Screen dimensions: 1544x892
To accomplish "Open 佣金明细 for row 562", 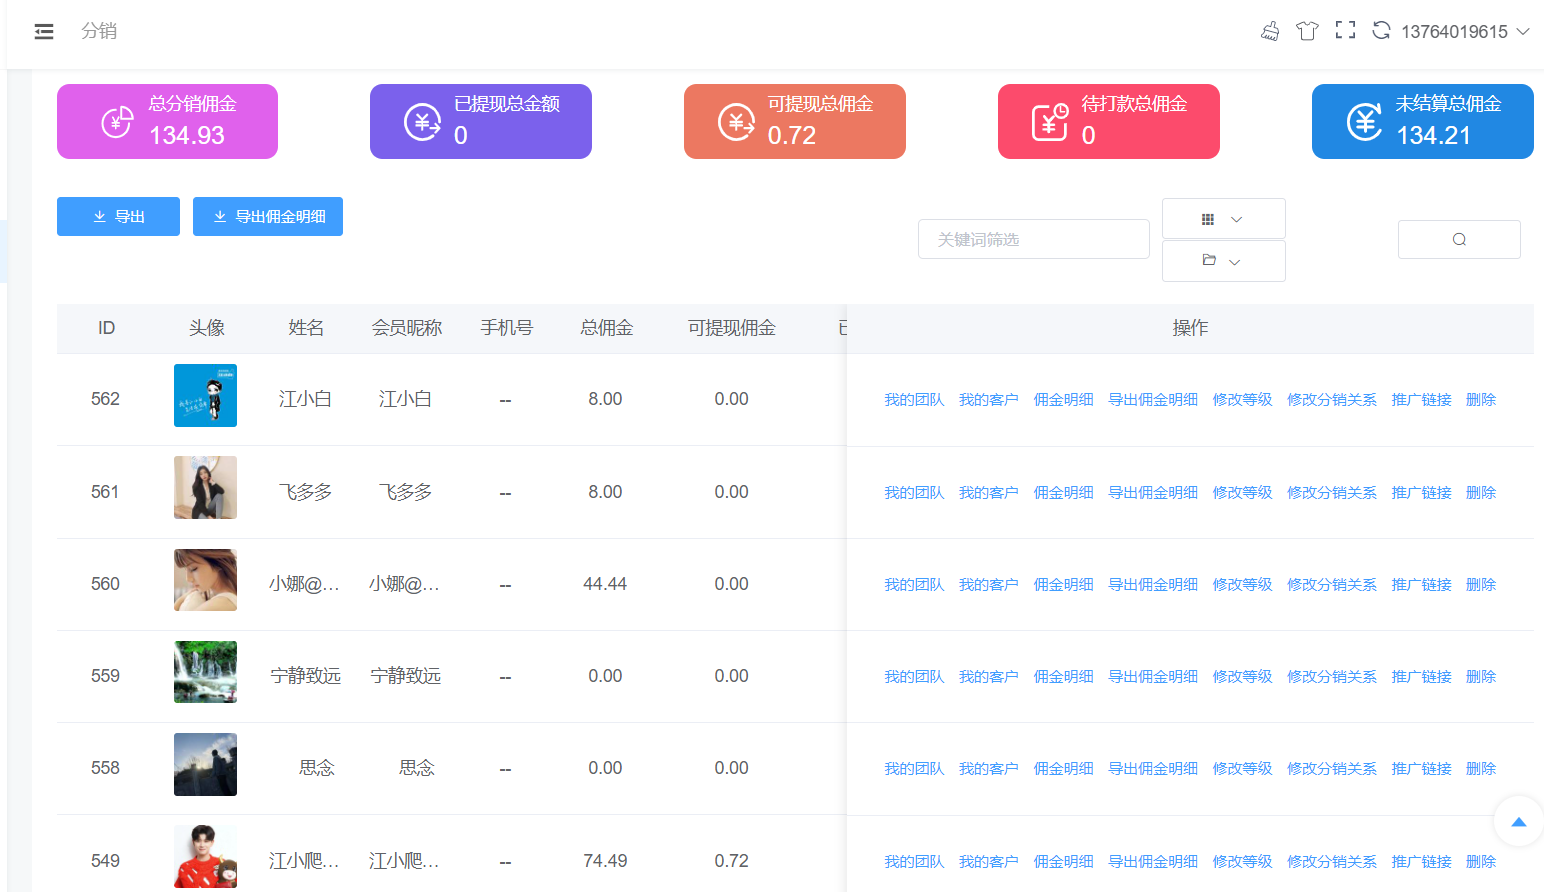I will [1063, 400].
